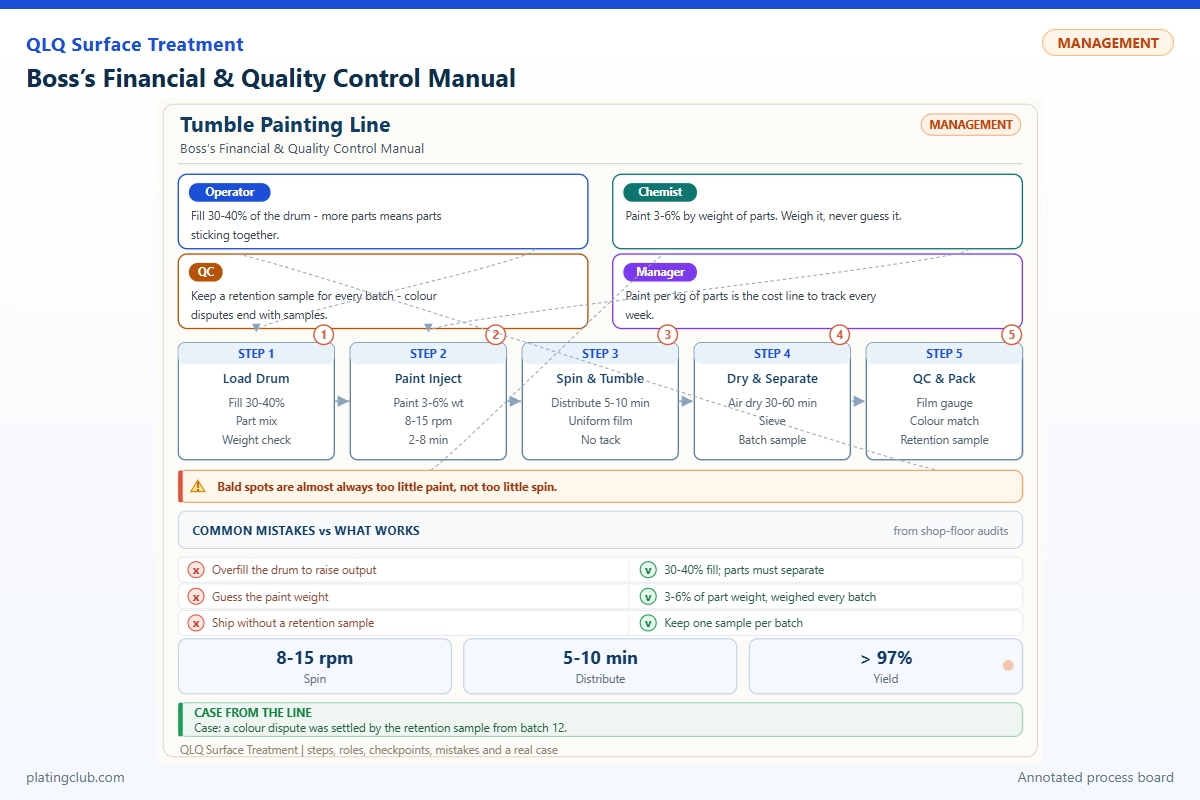Viewport: 1200px width, 800px height.
Task: Click the red X icon beside Guess the paint weight
Action: point(197,597)
